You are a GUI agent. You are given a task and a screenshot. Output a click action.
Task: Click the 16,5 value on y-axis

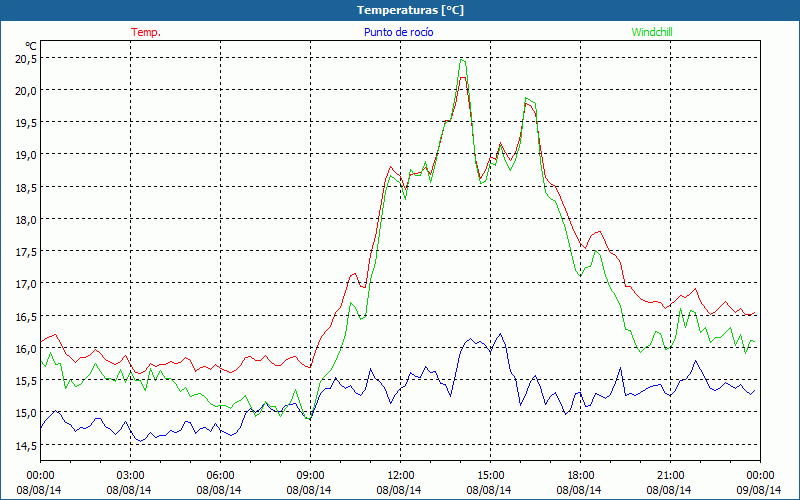pos(26,317)
